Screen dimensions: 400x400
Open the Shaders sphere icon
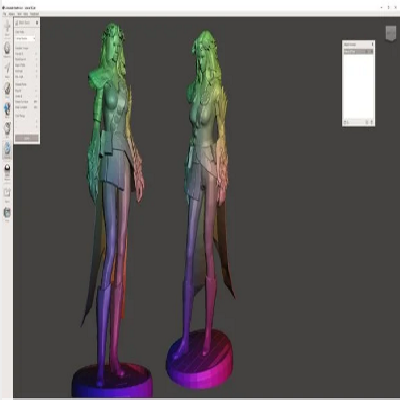(x=7, y=170)
